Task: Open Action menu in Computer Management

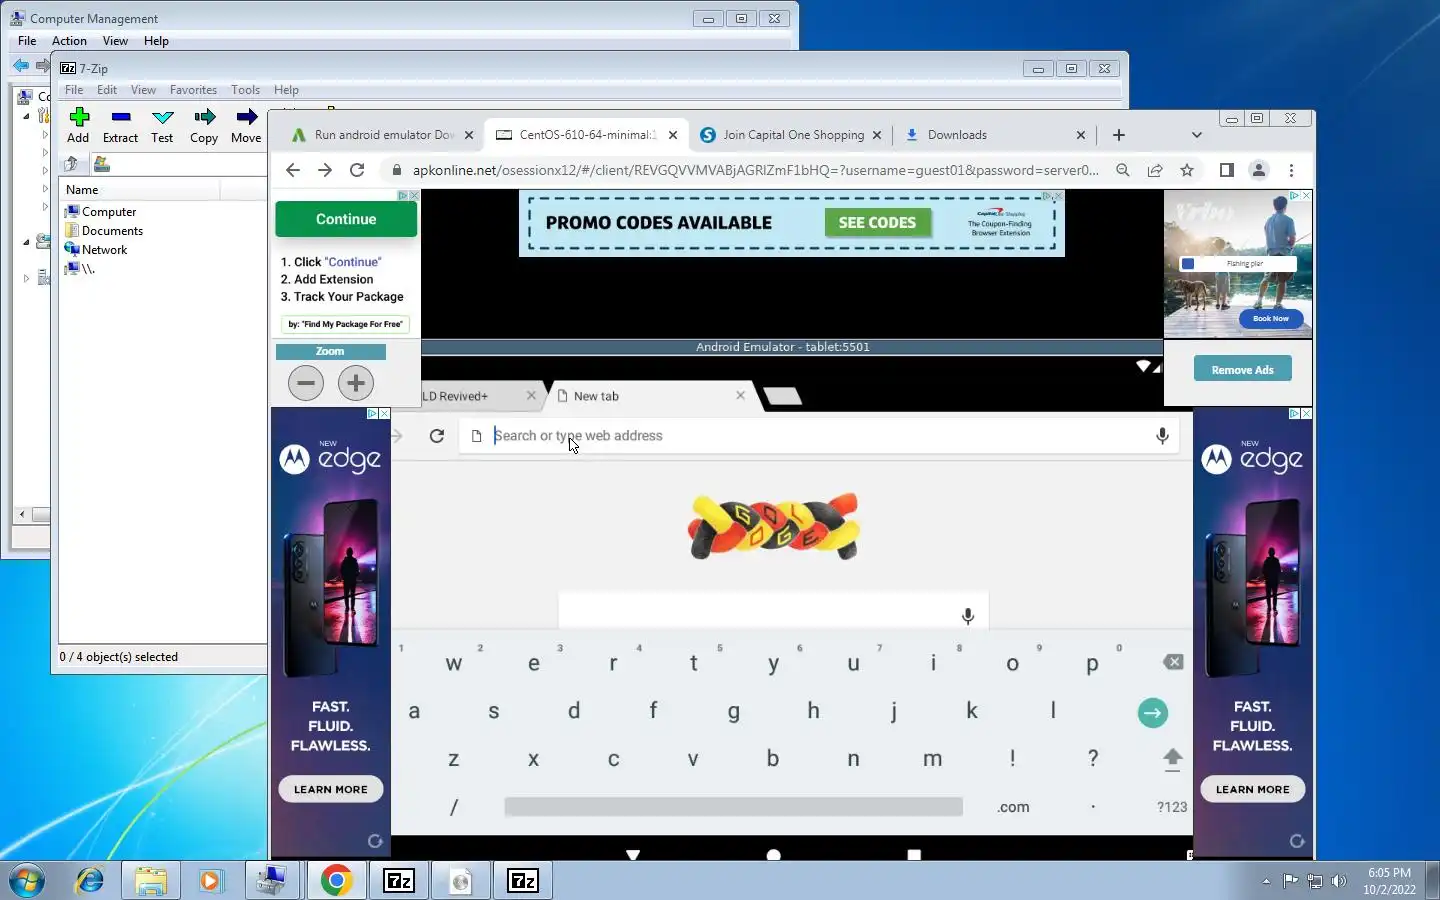Action: [69, 41]
